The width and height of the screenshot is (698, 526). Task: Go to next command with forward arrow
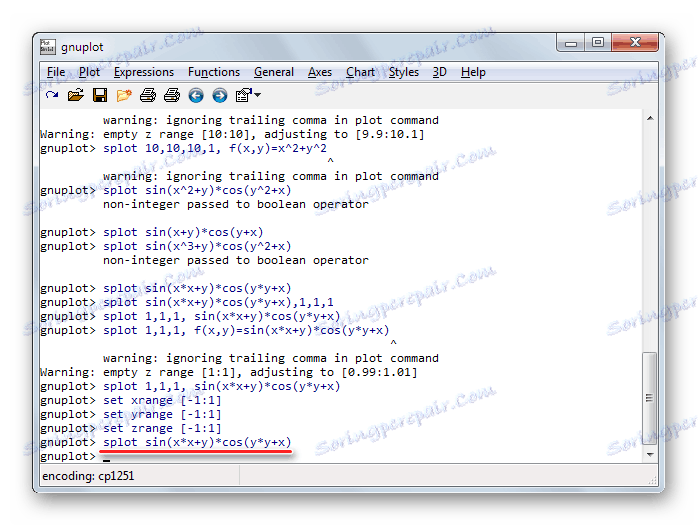tap(220, 95)
